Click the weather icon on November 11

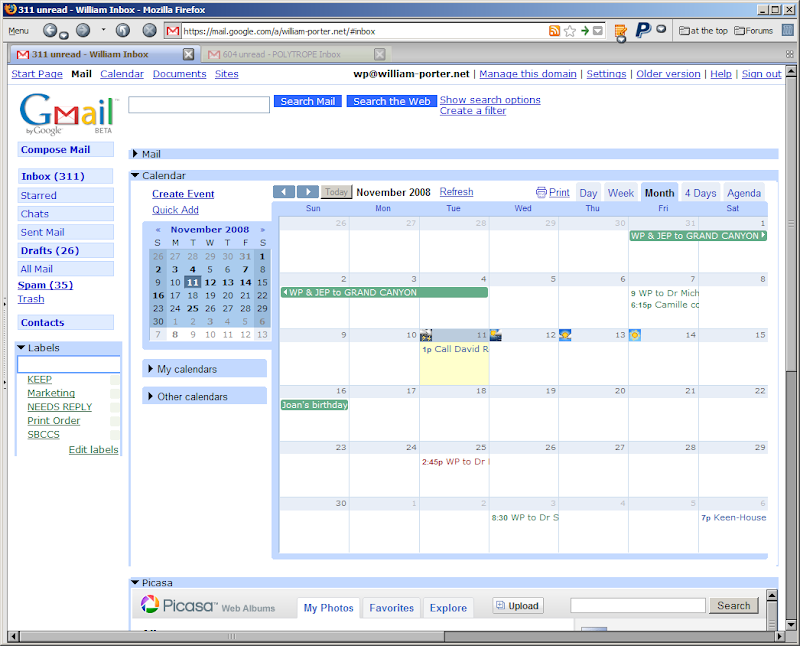[426, 335]
